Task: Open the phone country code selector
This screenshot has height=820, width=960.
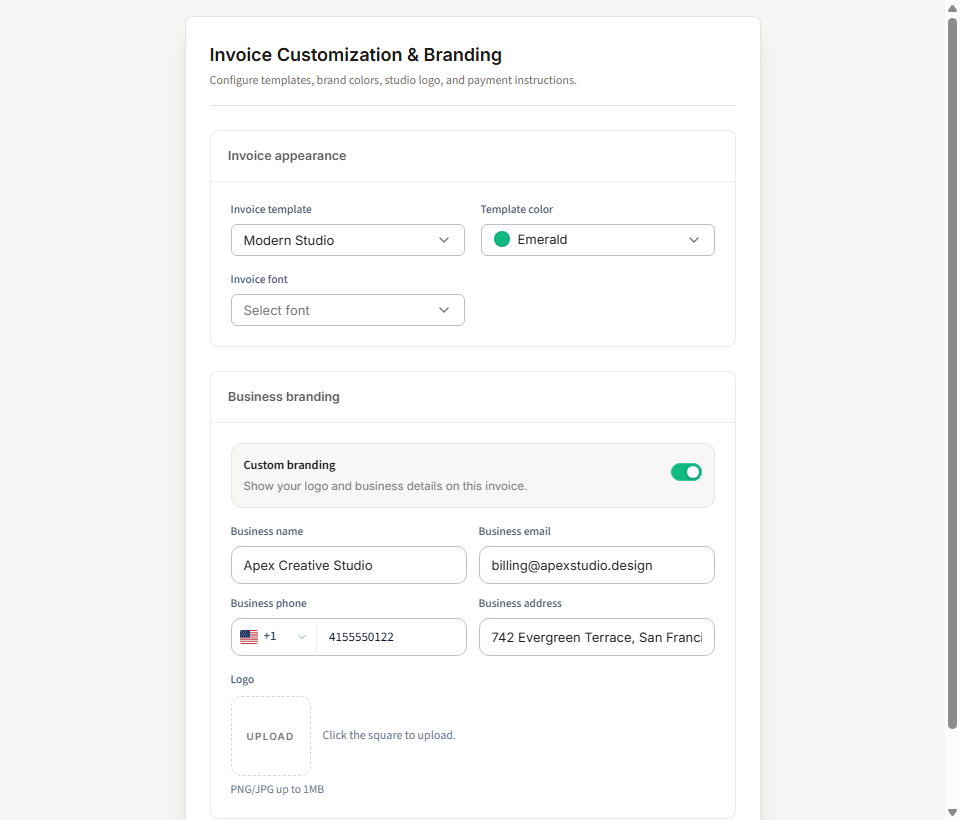Action: [274, 637]
